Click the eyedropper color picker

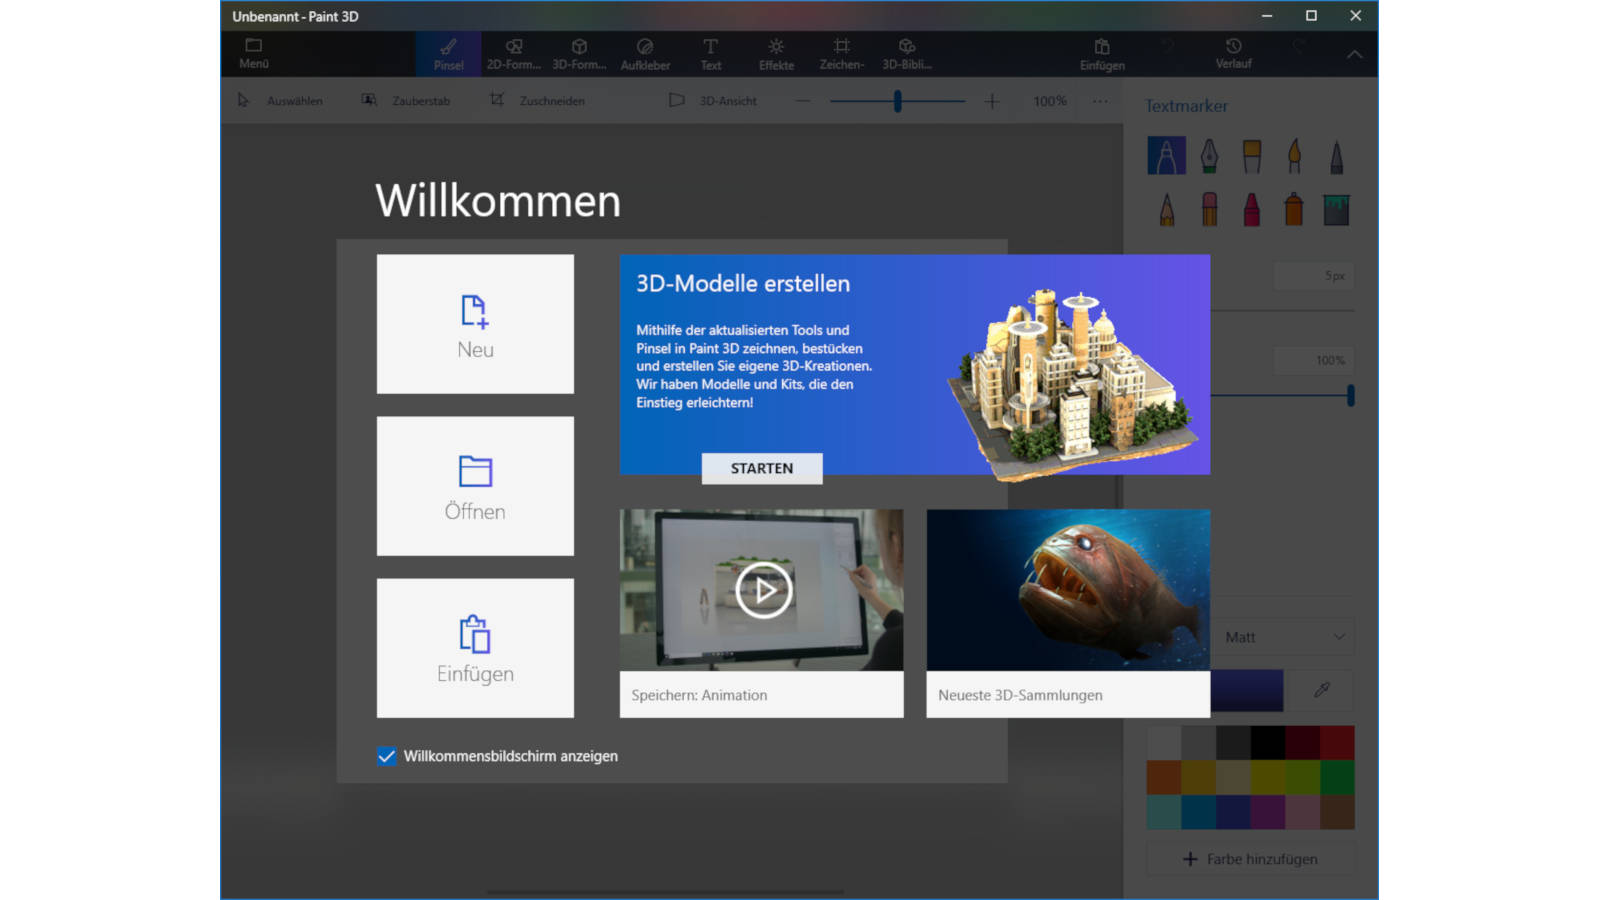pyautogui.click(x=1321, y=690)
